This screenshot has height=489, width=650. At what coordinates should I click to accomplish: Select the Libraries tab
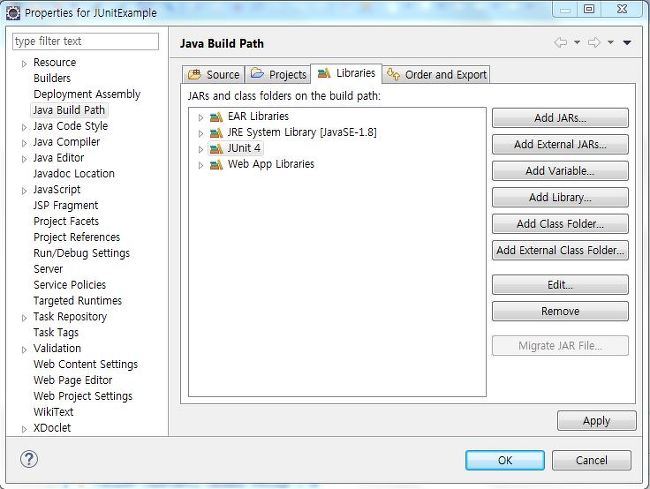(x=346, y=73)
